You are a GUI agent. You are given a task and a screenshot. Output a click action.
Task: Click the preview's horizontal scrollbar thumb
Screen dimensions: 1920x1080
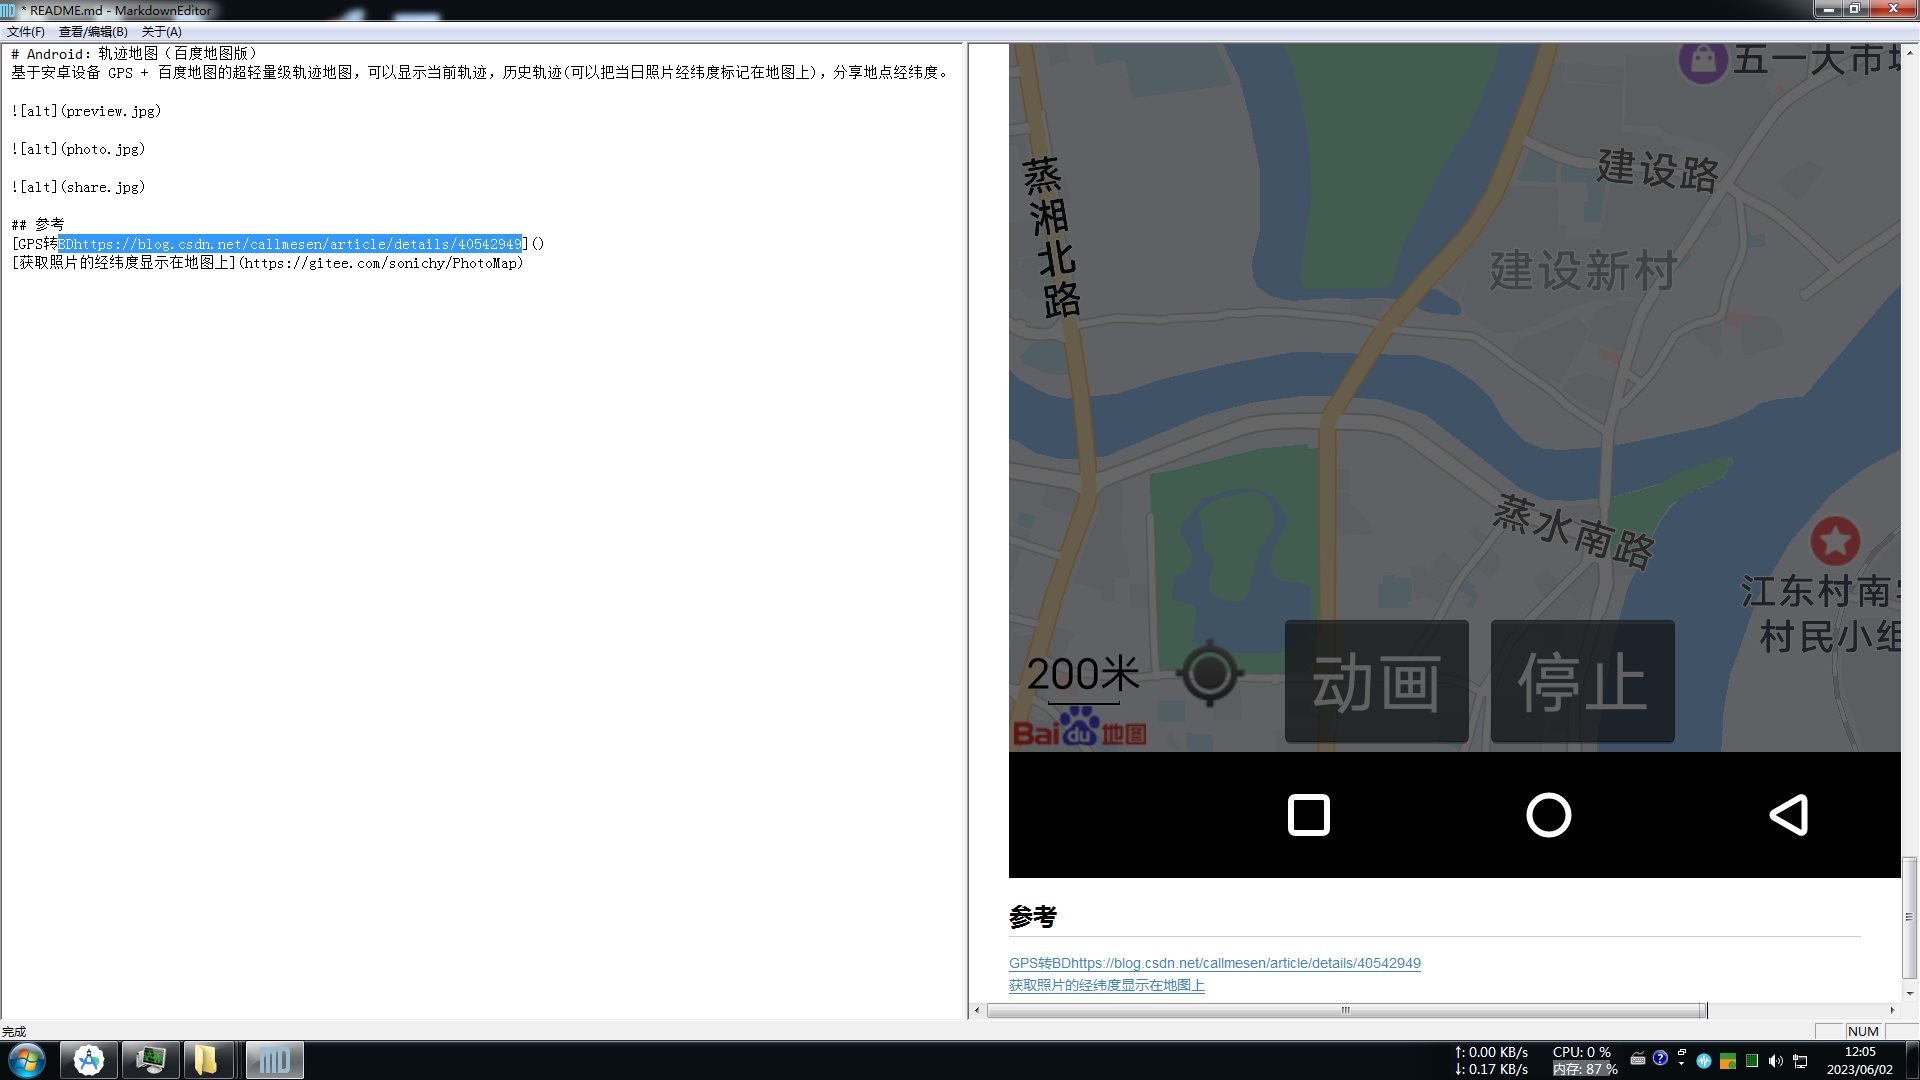pyautogui.click(x=1345, y=1010)
